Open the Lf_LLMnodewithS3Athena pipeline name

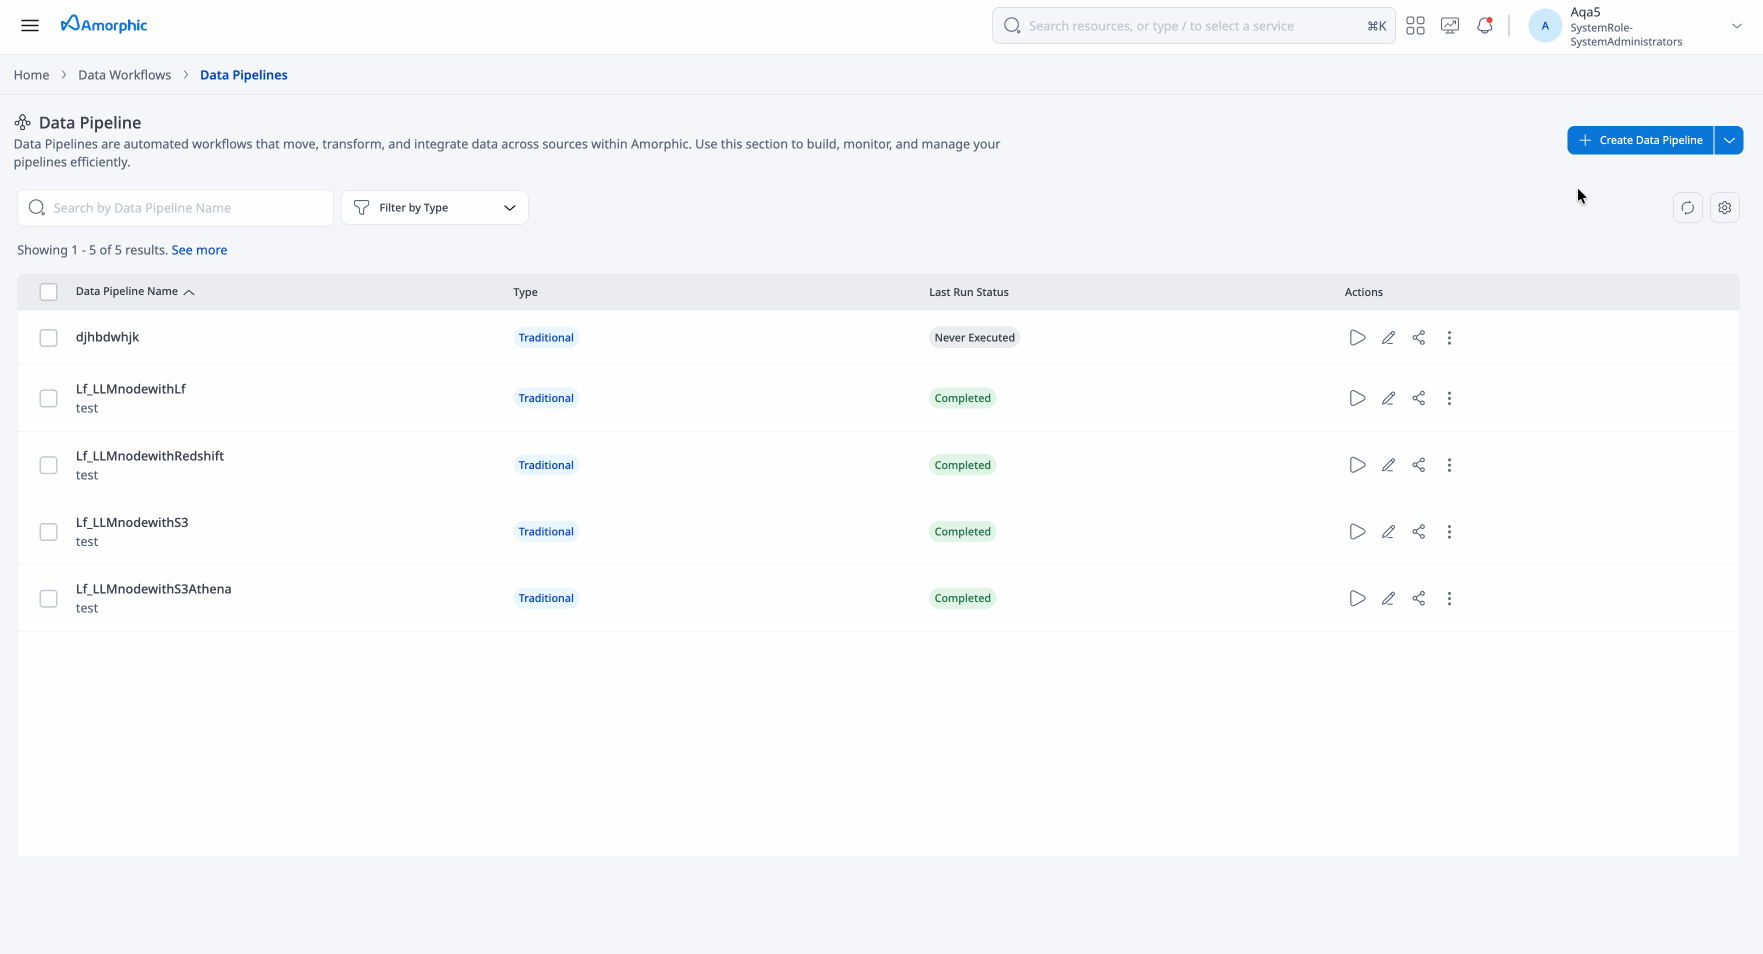pyautogui.click(x=154, y=589)
